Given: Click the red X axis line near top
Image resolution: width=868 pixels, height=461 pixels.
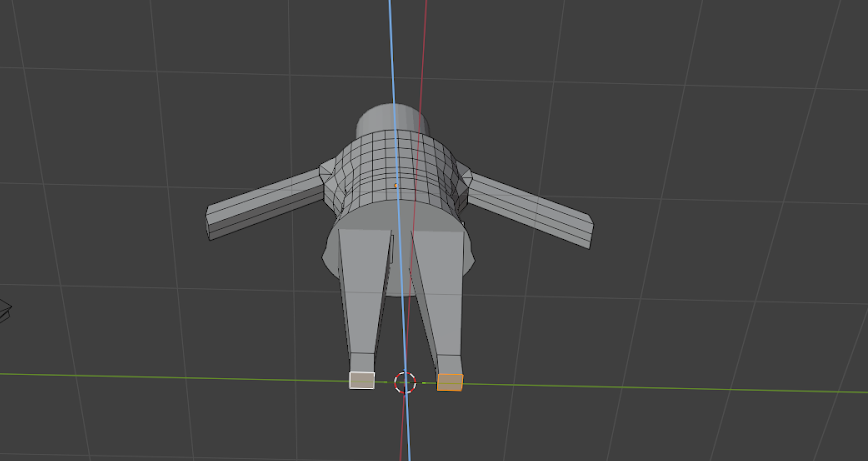Looking at the screenshot, I should click(425, 40).
